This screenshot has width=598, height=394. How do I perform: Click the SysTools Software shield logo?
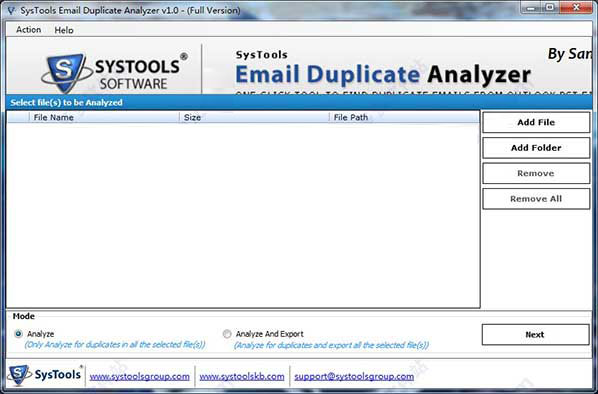click(x=66, y=73)
